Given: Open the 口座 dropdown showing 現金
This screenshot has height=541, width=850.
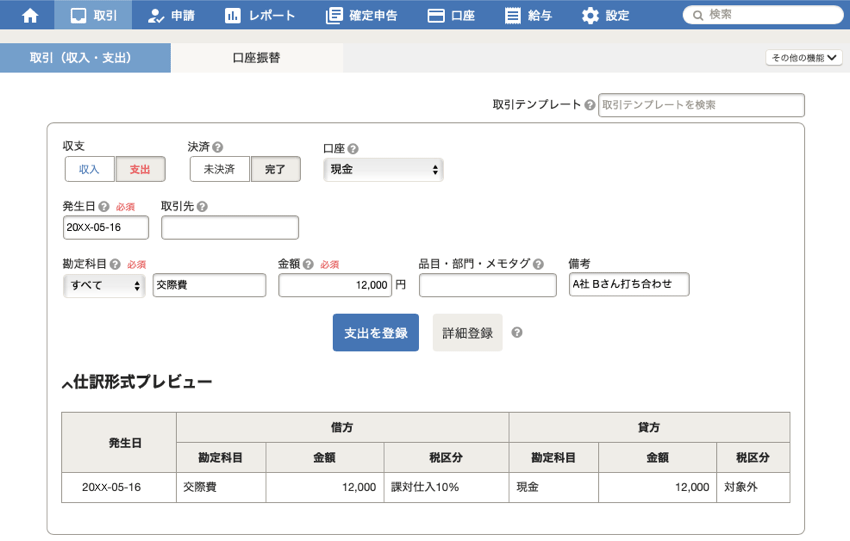Looking at the screenshot, I should click(383, 170).
